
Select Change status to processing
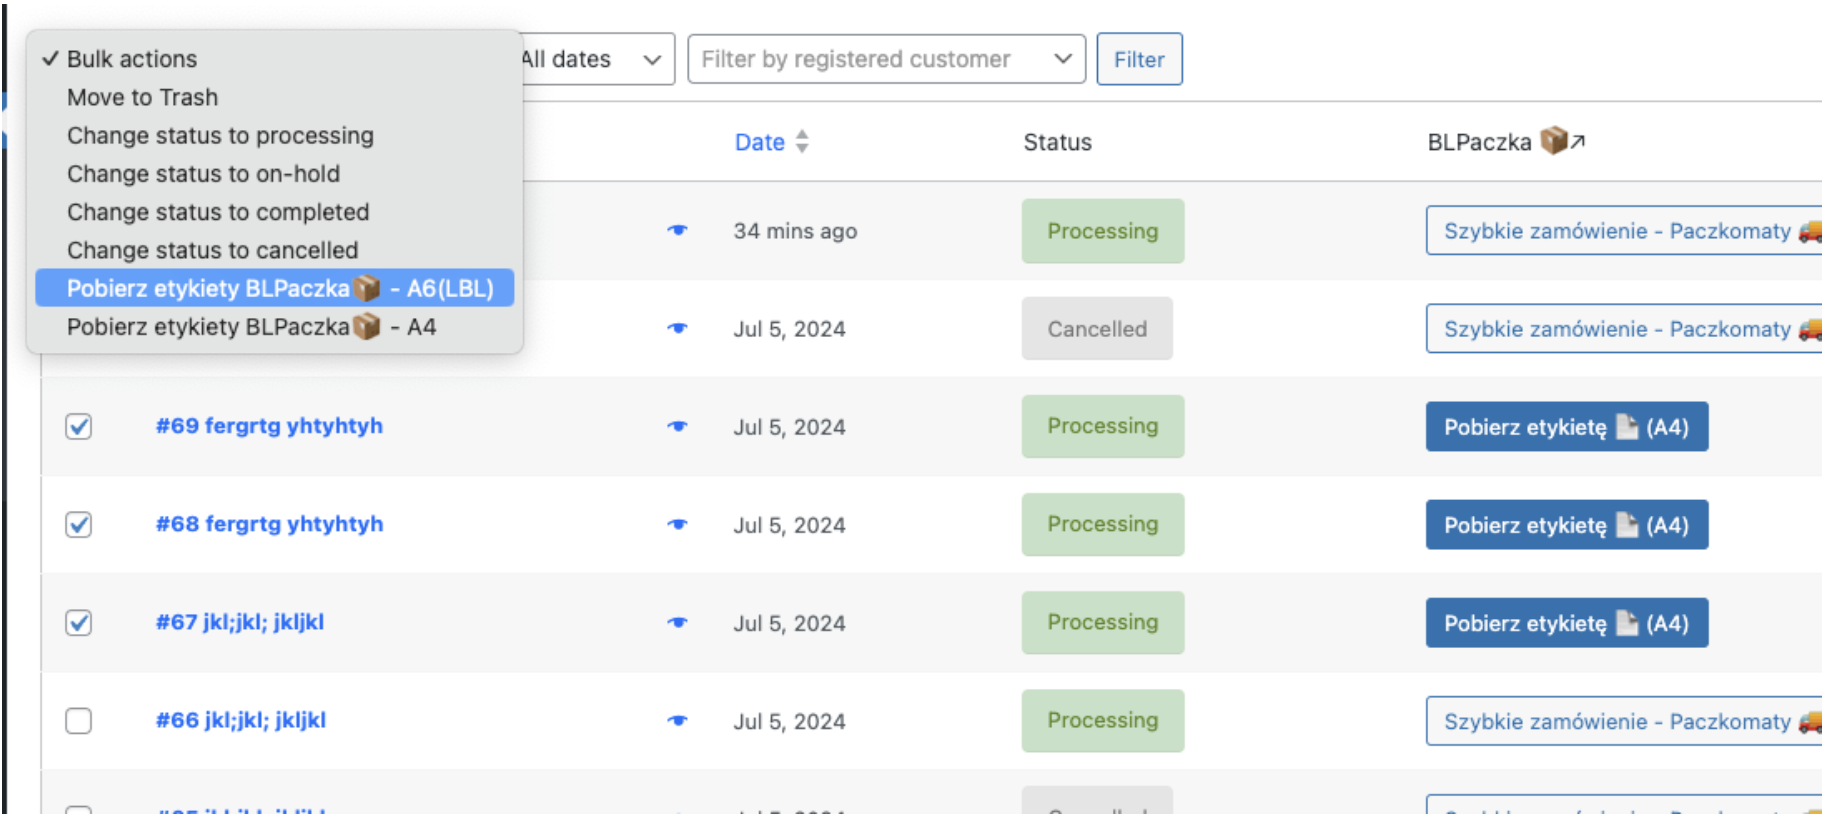click(x=274, y=135)
